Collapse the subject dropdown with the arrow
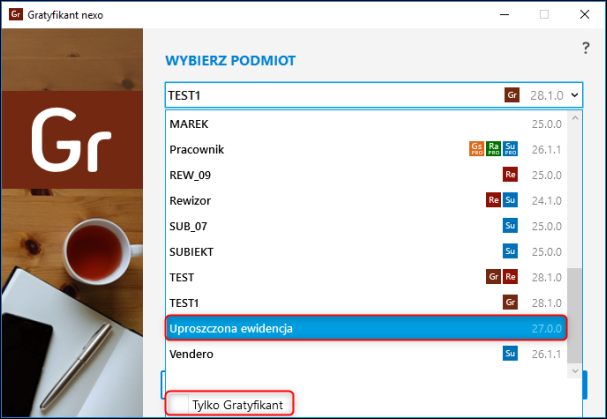This screenshot has width=607, height=419. 575,95
